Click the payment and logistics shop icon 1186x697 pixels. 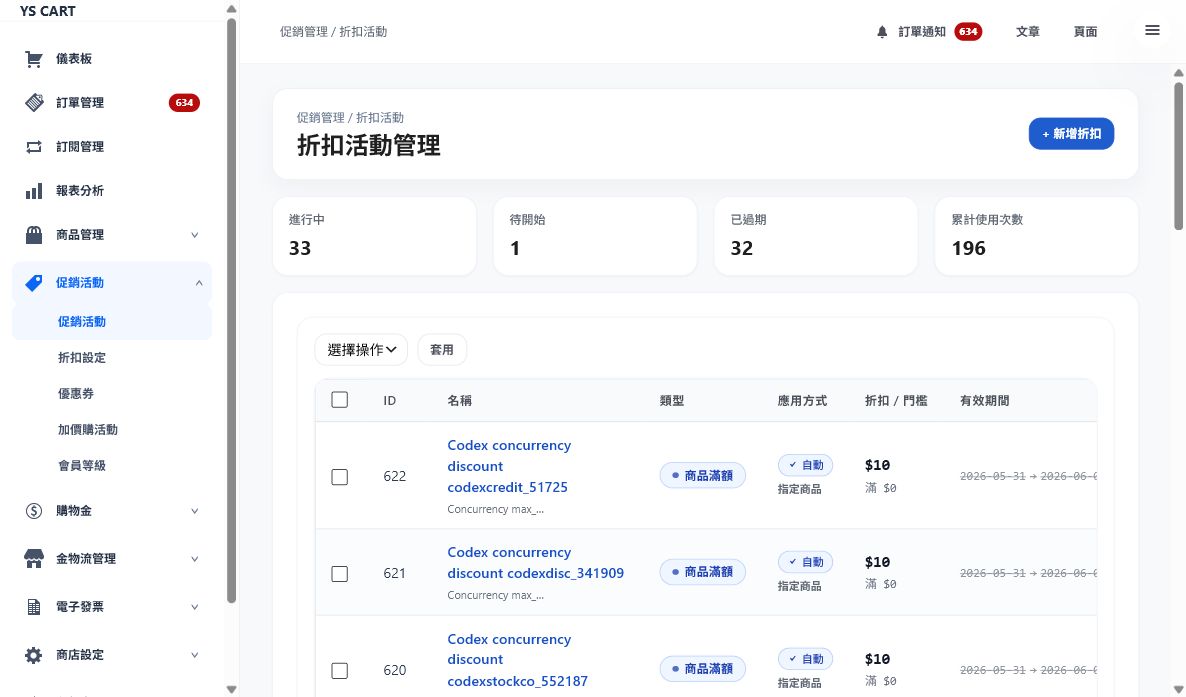point(34,559)
